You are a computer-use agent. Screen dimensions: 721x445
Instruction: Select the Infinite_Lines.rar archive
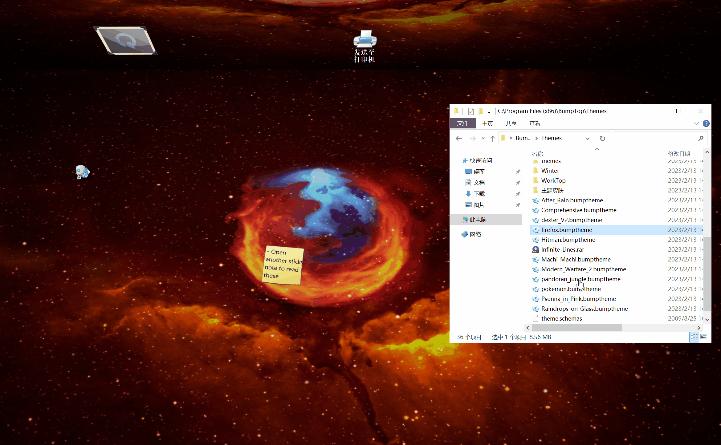[562, 250]
